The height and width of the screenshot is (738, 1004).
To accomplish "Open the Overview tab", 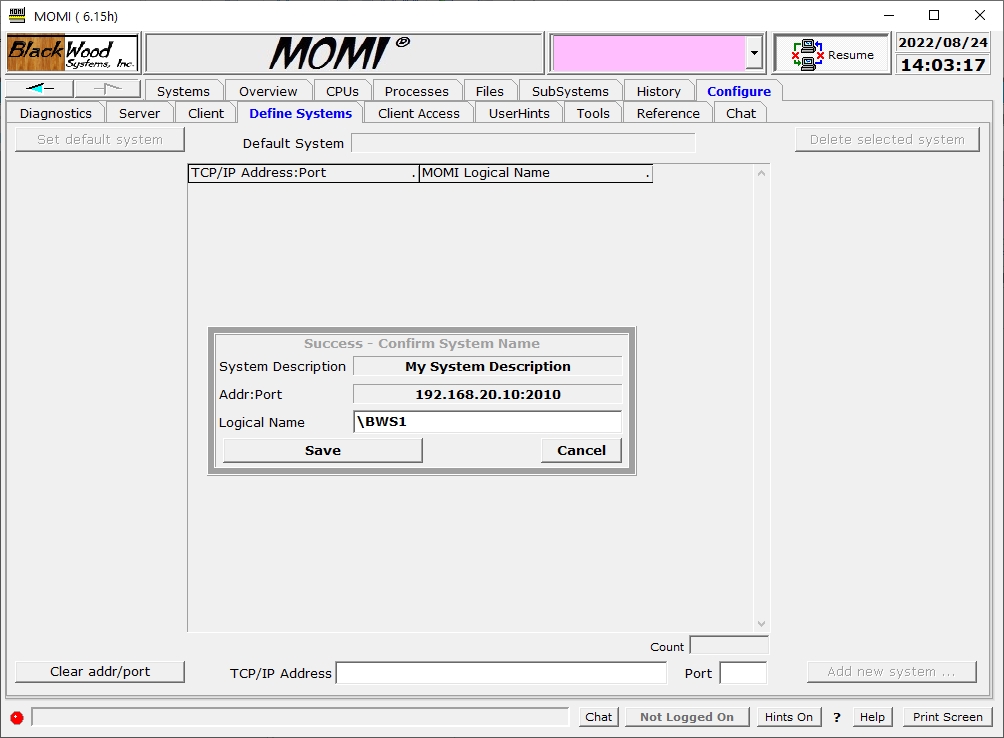I will (x=268, y=91).
